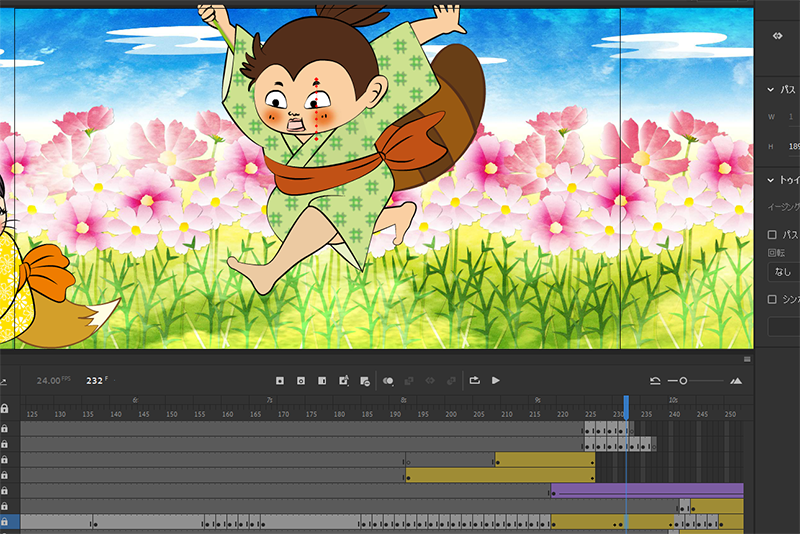Click the Auto Keyframe icon

pos(344,381)
